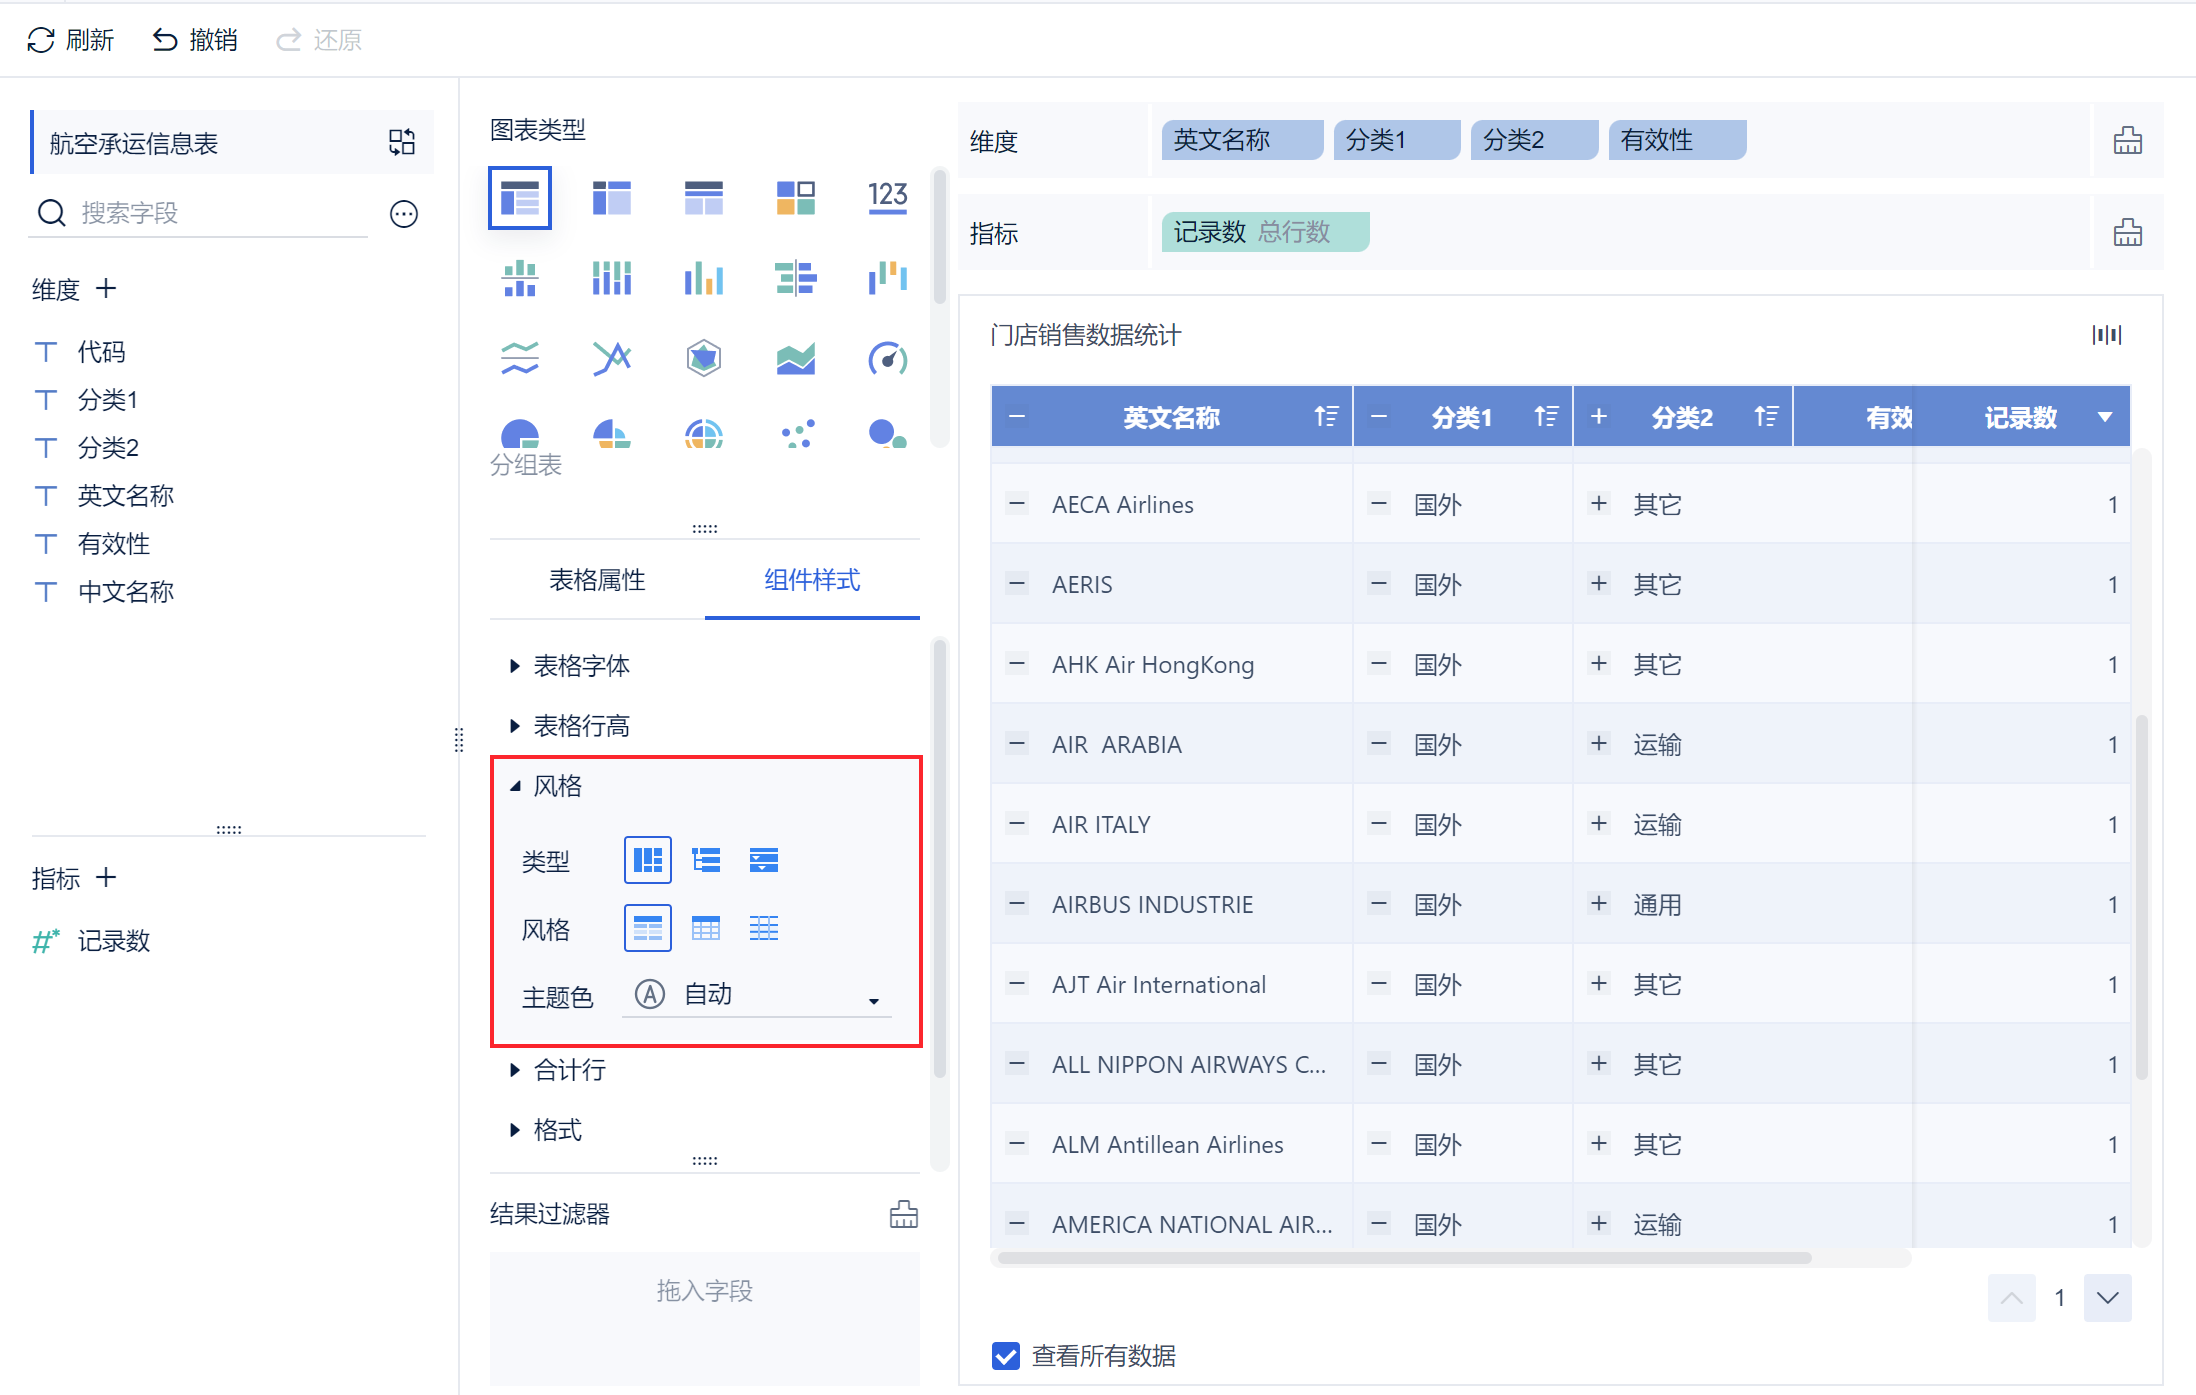
Task: Click the 撤销 undo button
Action: 195,40
